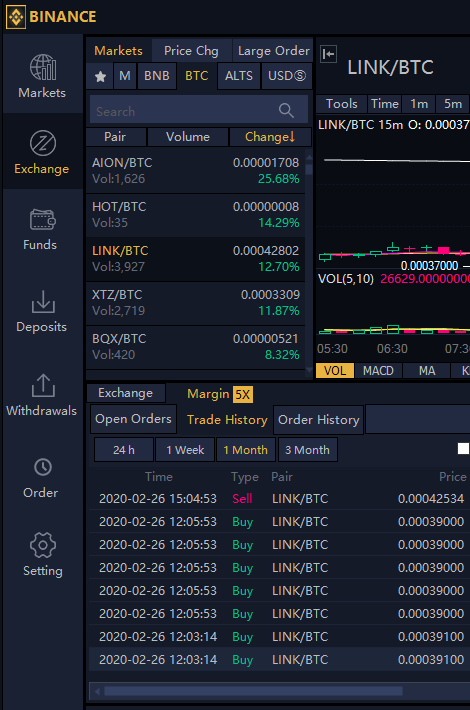Screen dimensions: 470x710
Task: Open the Order clock section
Action: 42,478
